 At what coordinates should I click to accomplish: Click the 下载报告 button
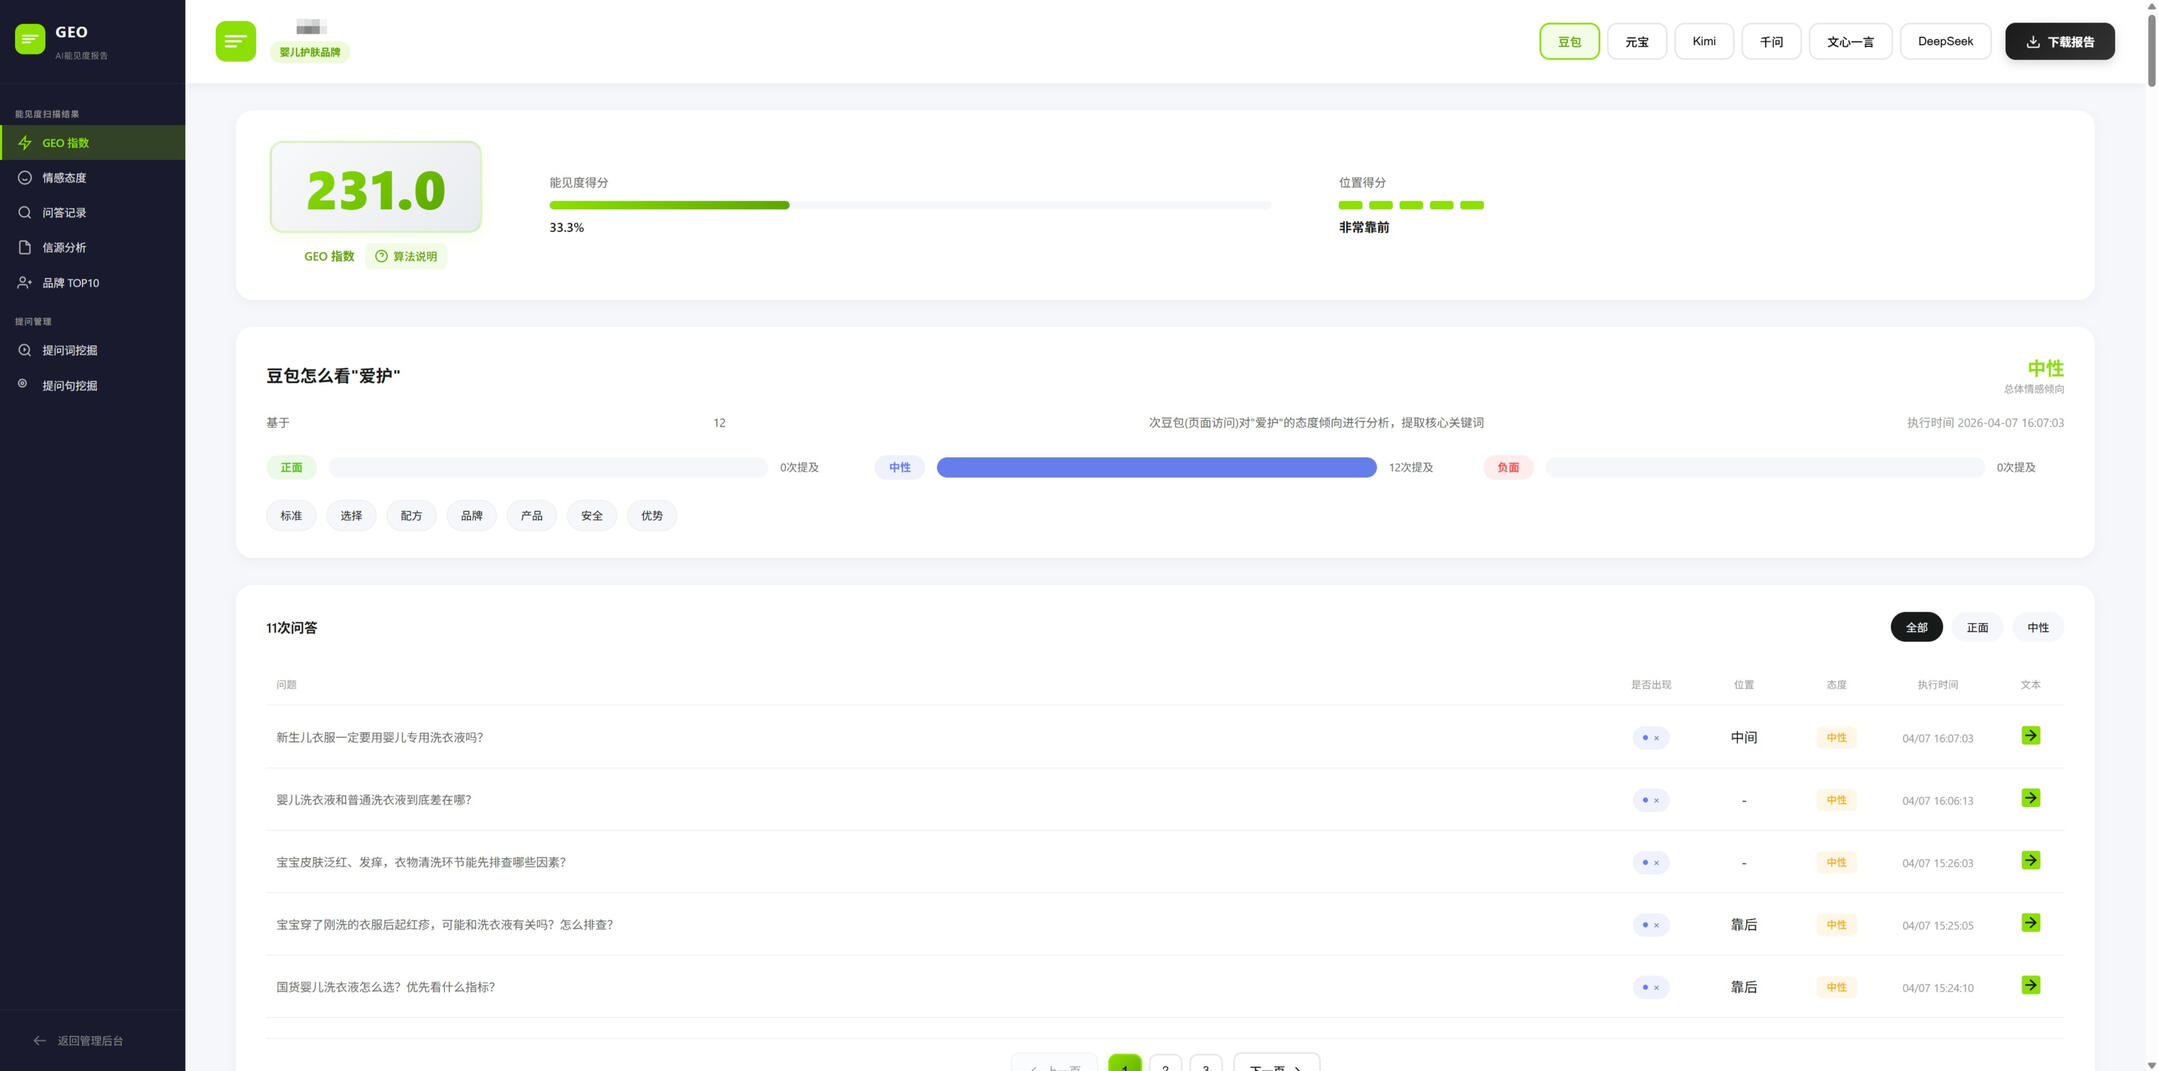tap(2059, 42)
